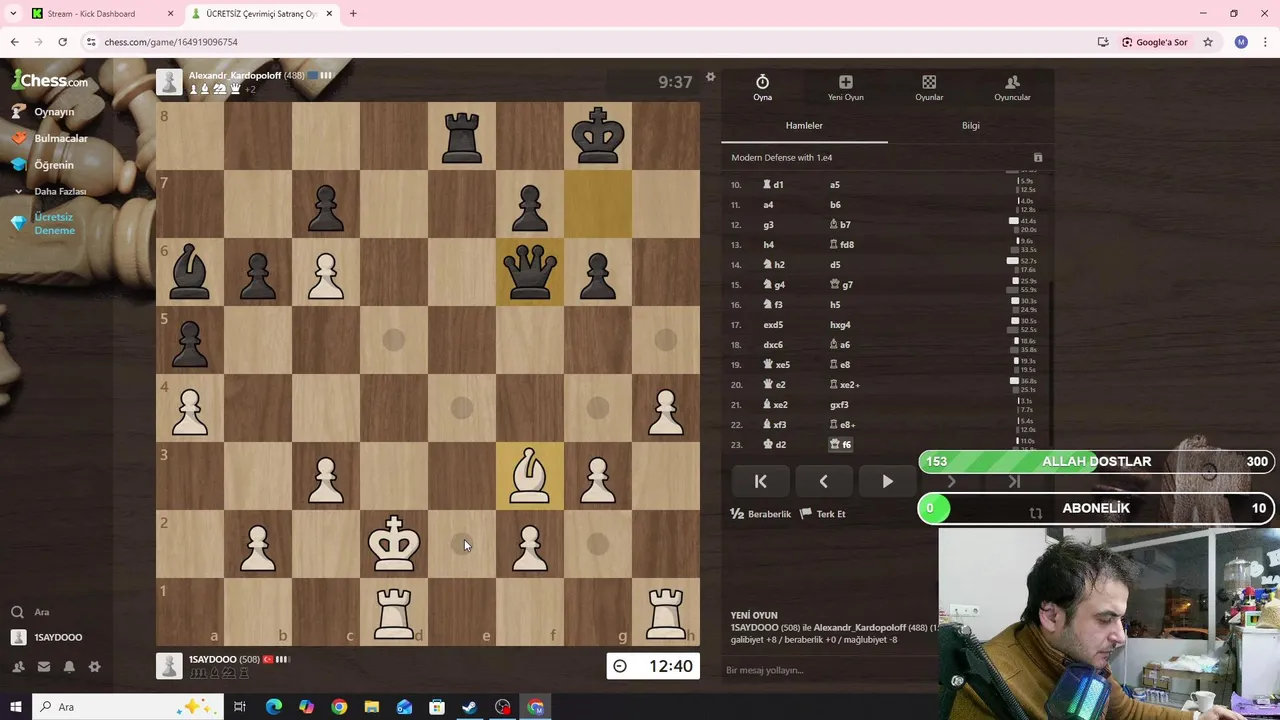
Task: Open Task View on the taskbar
Action: tap(240, 707)
